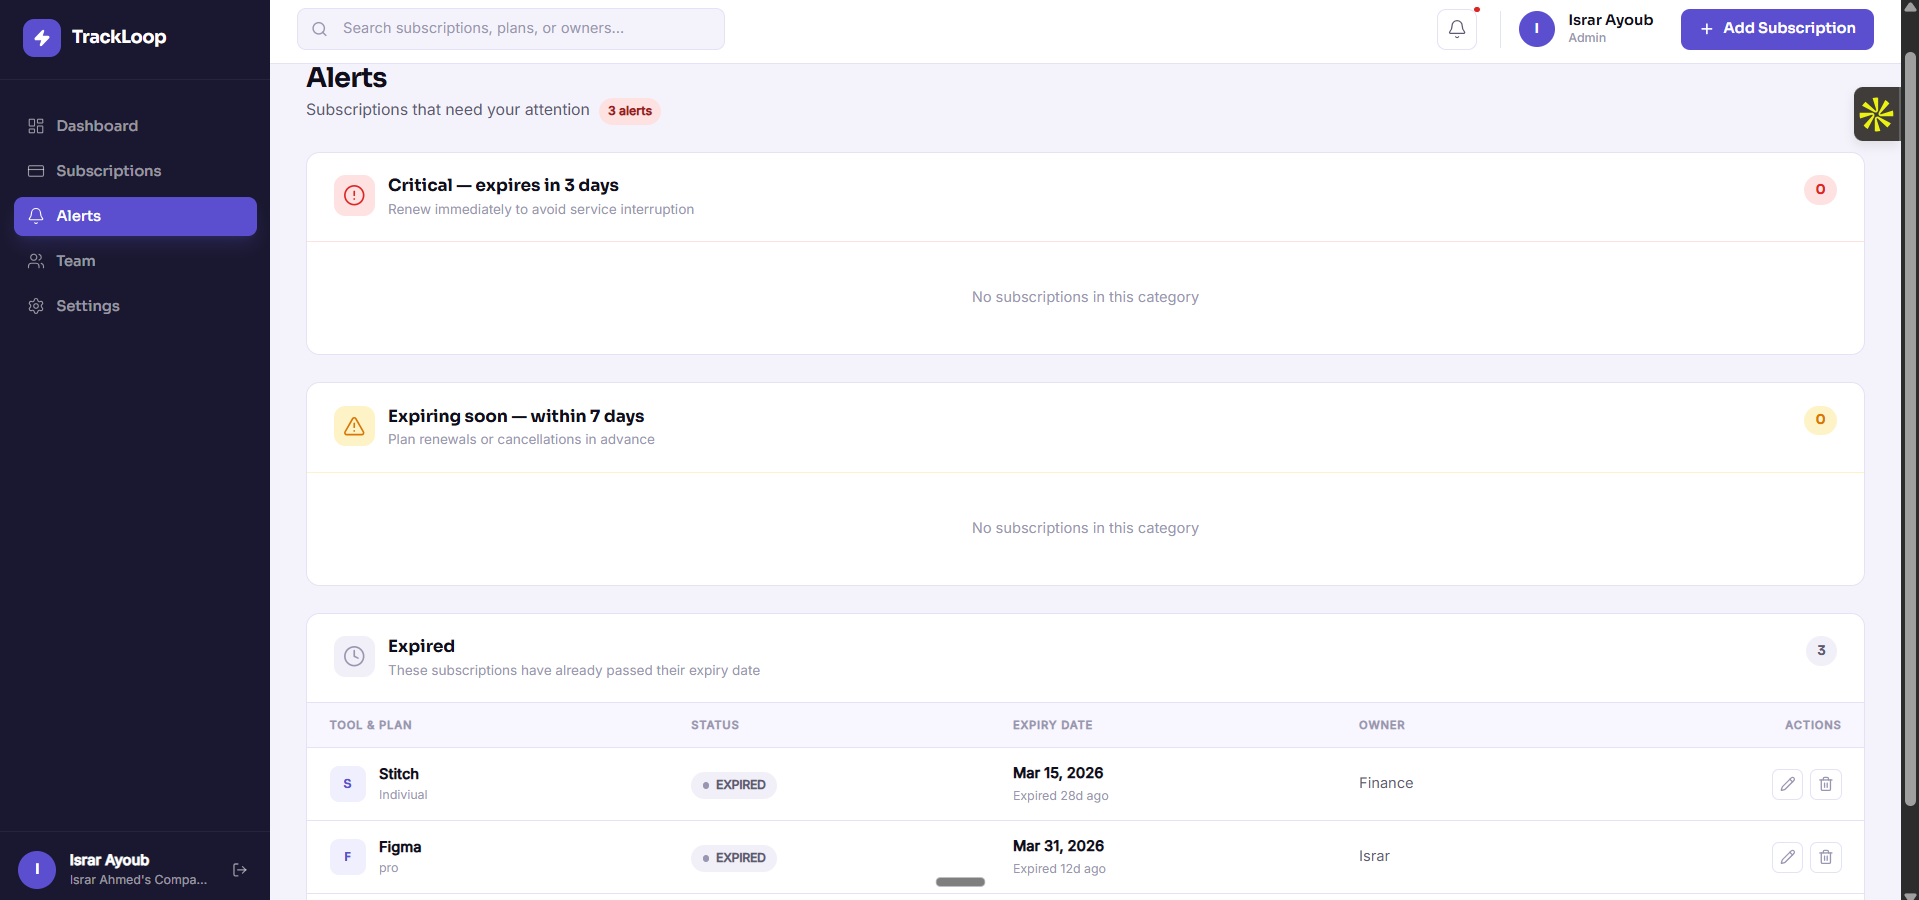Click the Expired clock icon
Screen dimensions: 1919x900
pos(354,656)
